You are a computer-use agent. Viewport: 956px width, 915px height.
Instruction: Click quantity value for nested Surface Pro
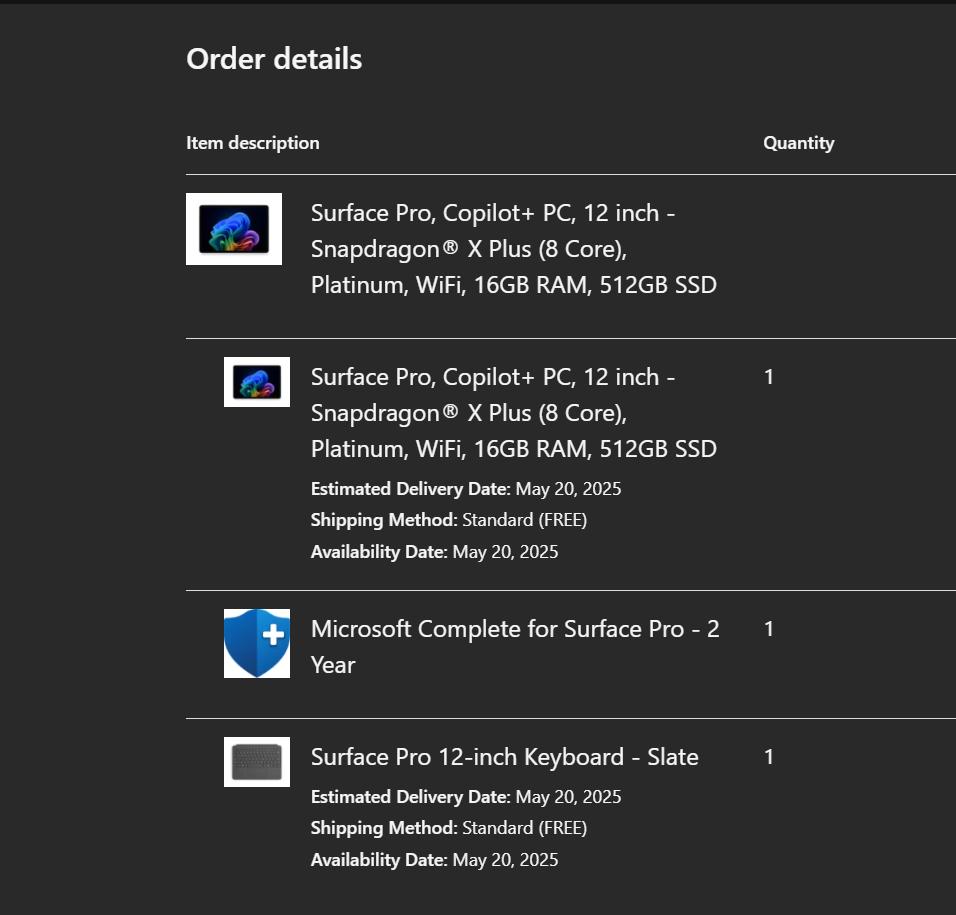[x=769, y=377]
